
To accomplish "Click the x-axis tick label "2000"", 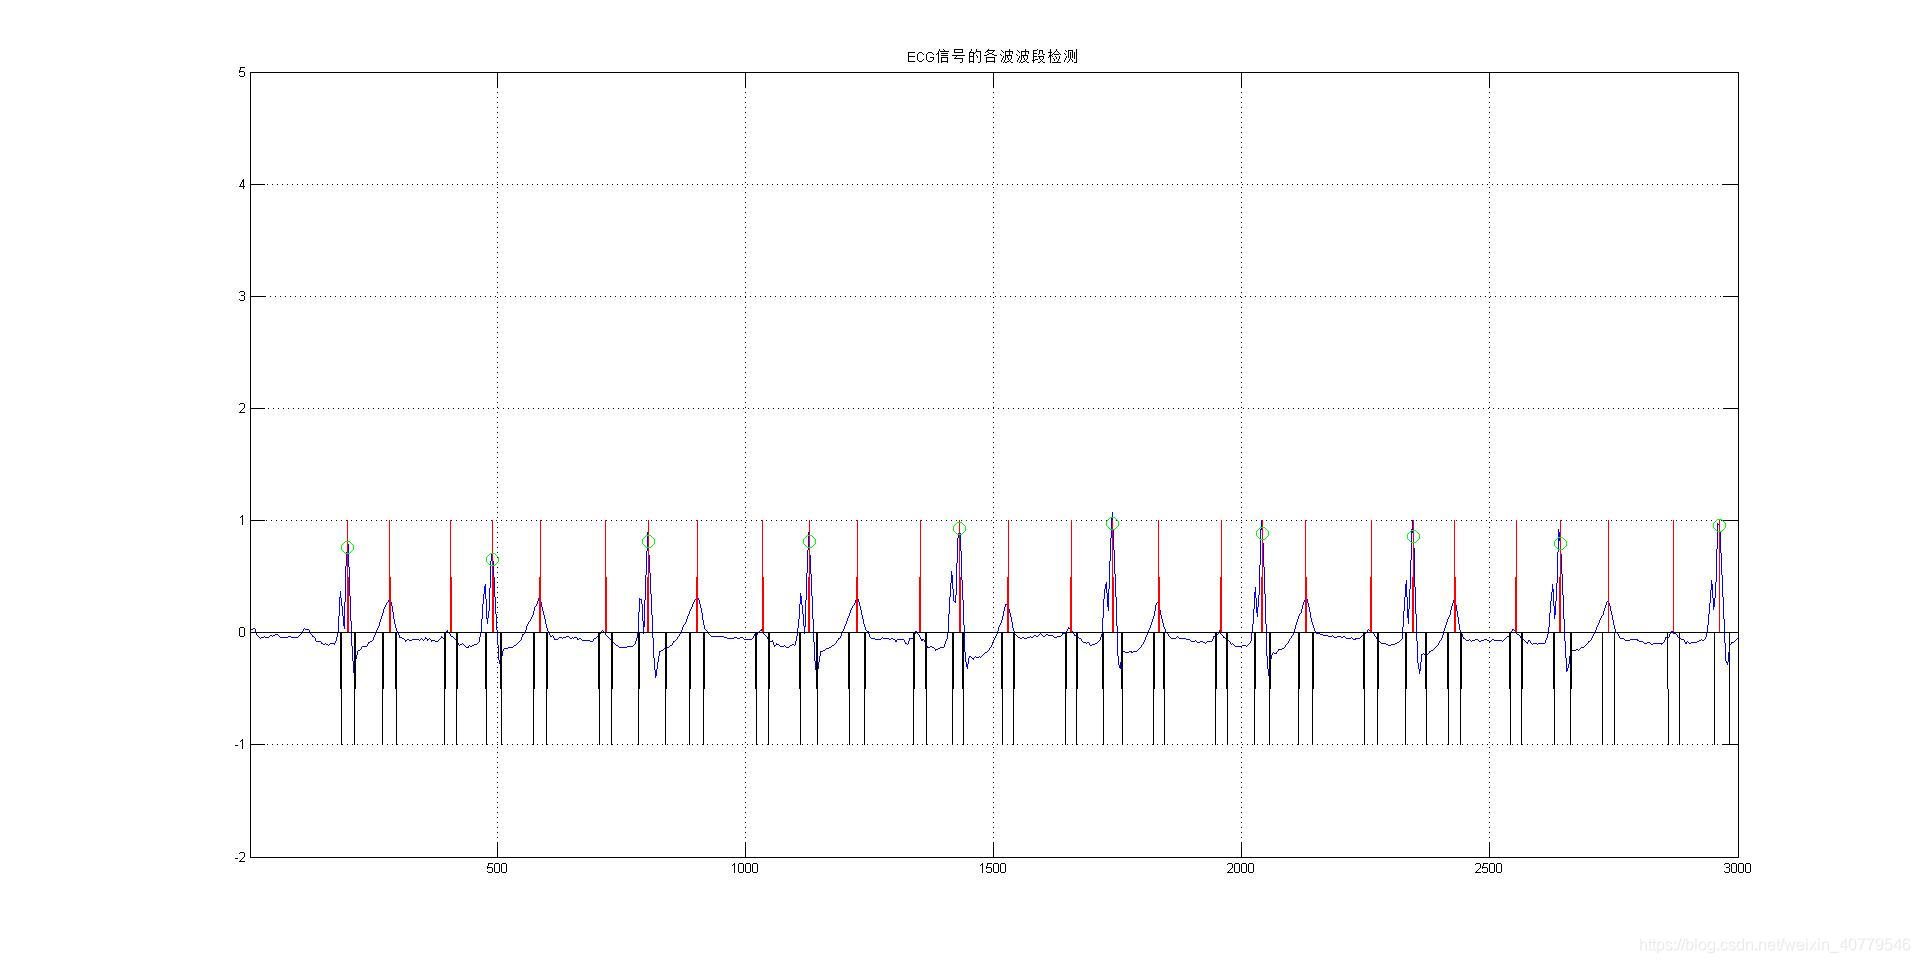I will [1241, 868].
